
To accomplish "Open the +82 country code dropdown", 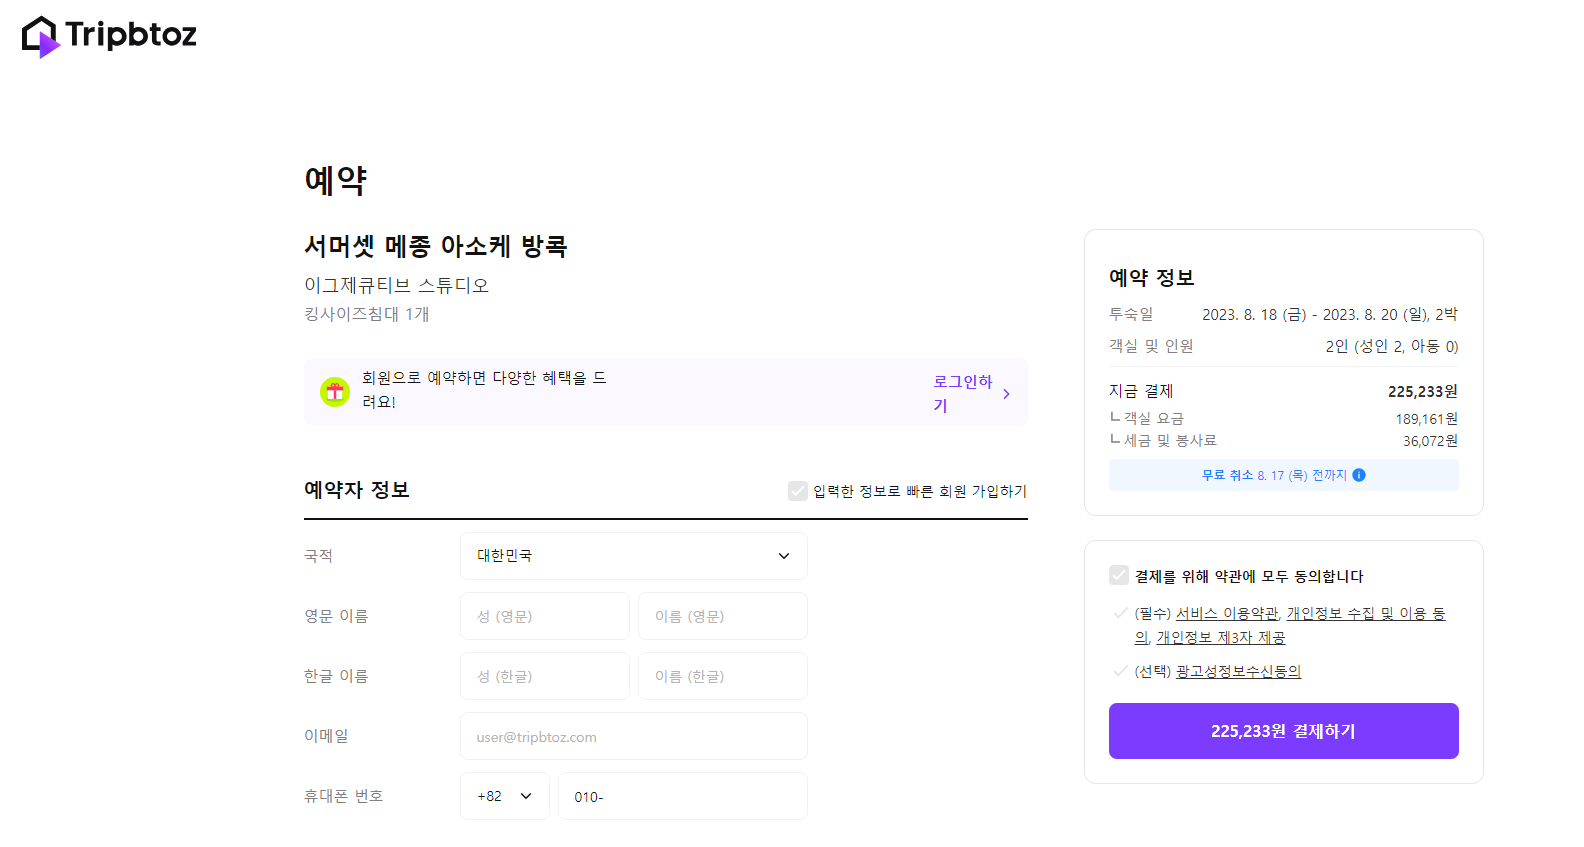I will tap(505, 796).
